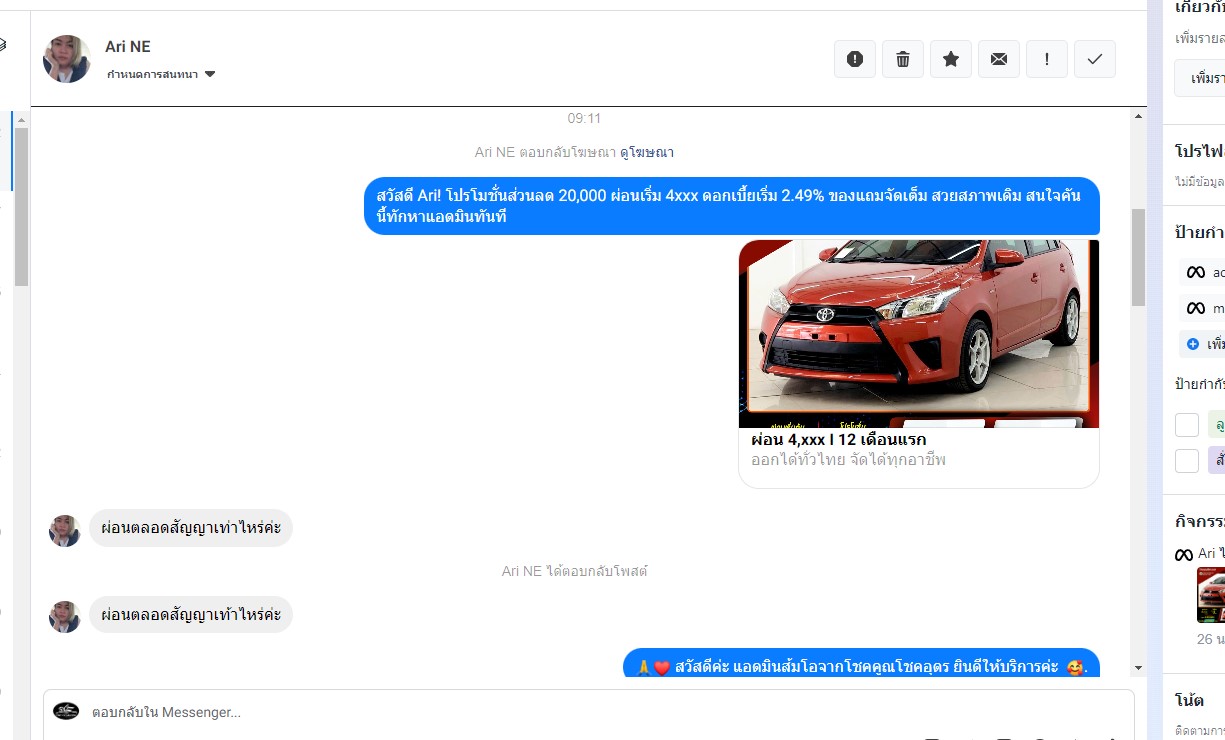Tick the purple suggested label checkbox
This screenshot has width=1225, height=740.
(1187, 461)
